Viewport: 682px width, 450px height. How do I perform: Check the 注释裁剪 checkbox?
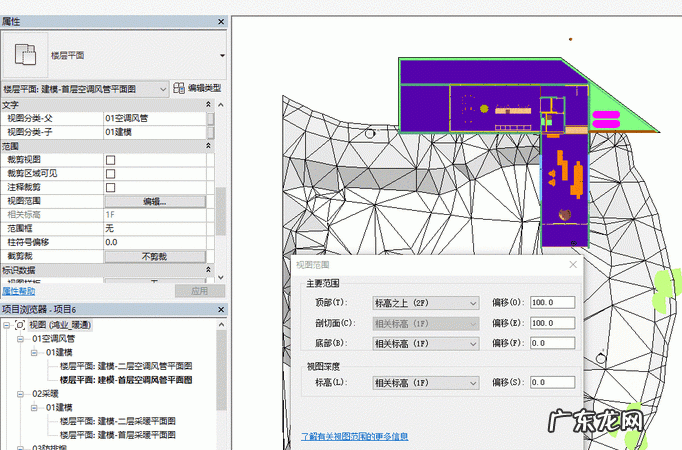click(x=111, y=187)
